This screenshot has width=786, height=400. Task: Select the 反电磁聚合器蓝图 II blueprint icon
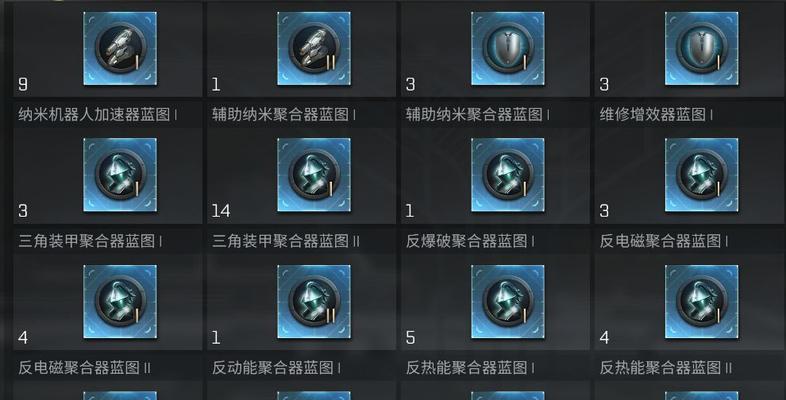120,302
